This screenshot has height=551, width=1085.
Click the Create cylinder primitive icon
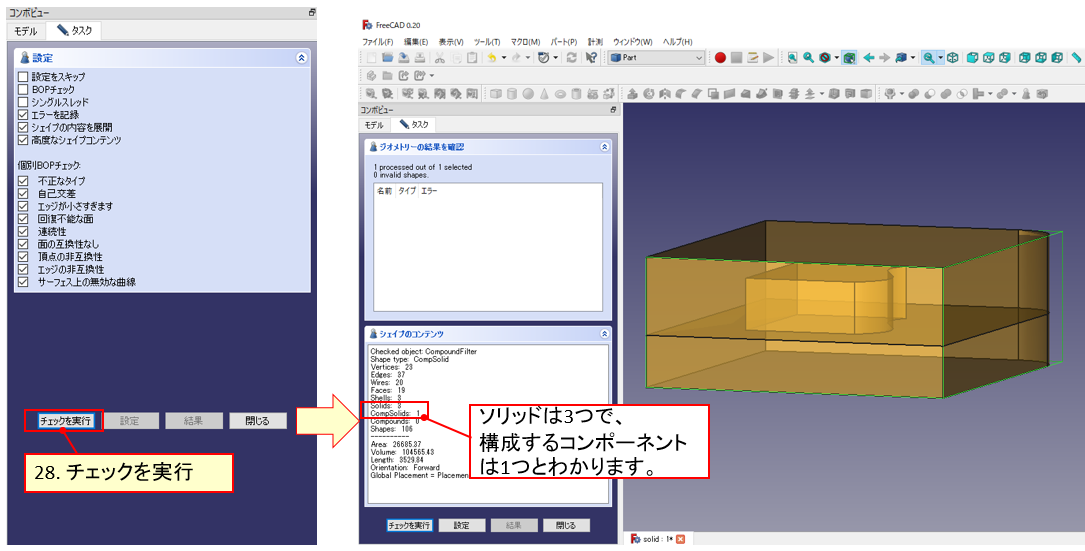pos(511,93)
